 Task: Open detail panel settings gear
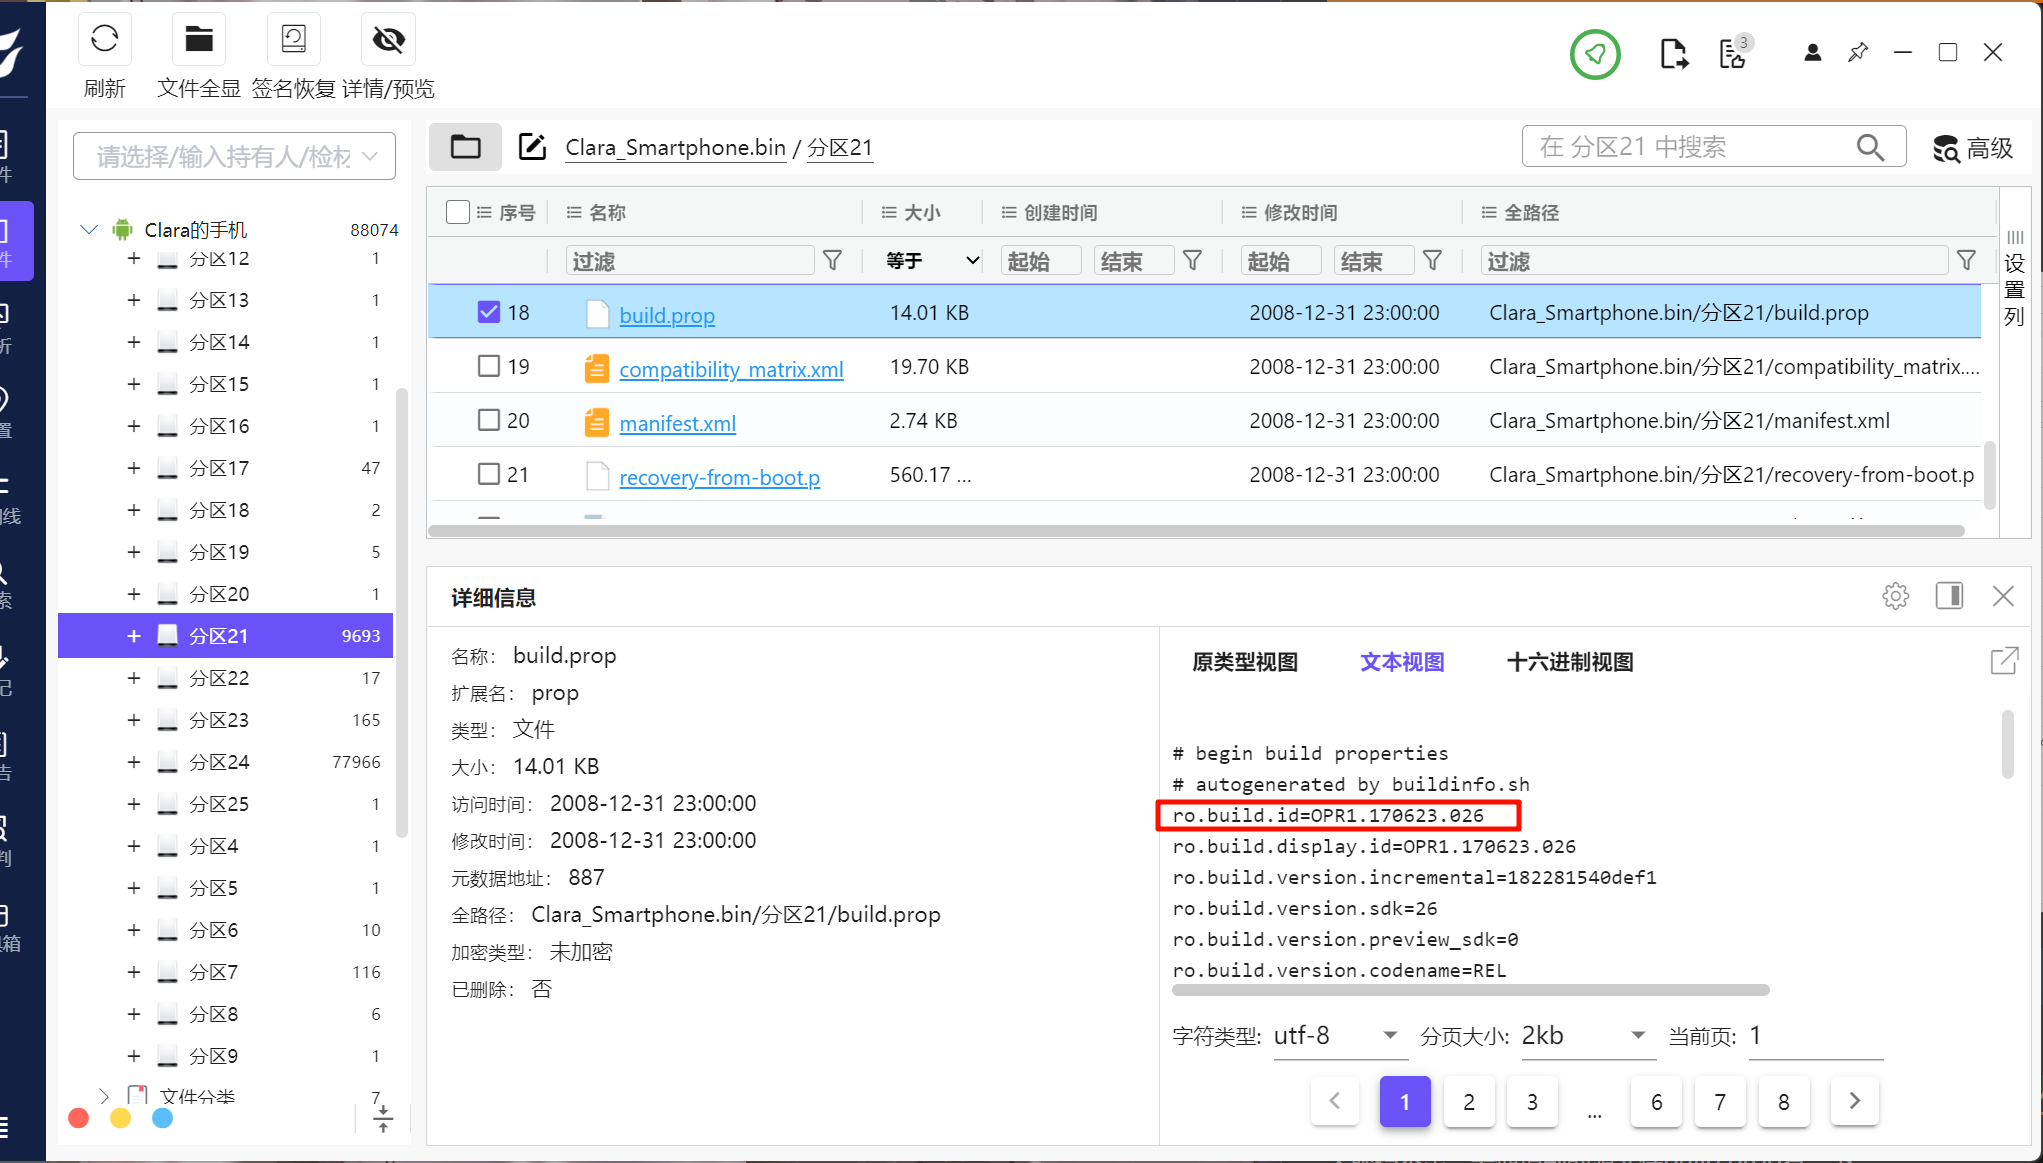1895,596
